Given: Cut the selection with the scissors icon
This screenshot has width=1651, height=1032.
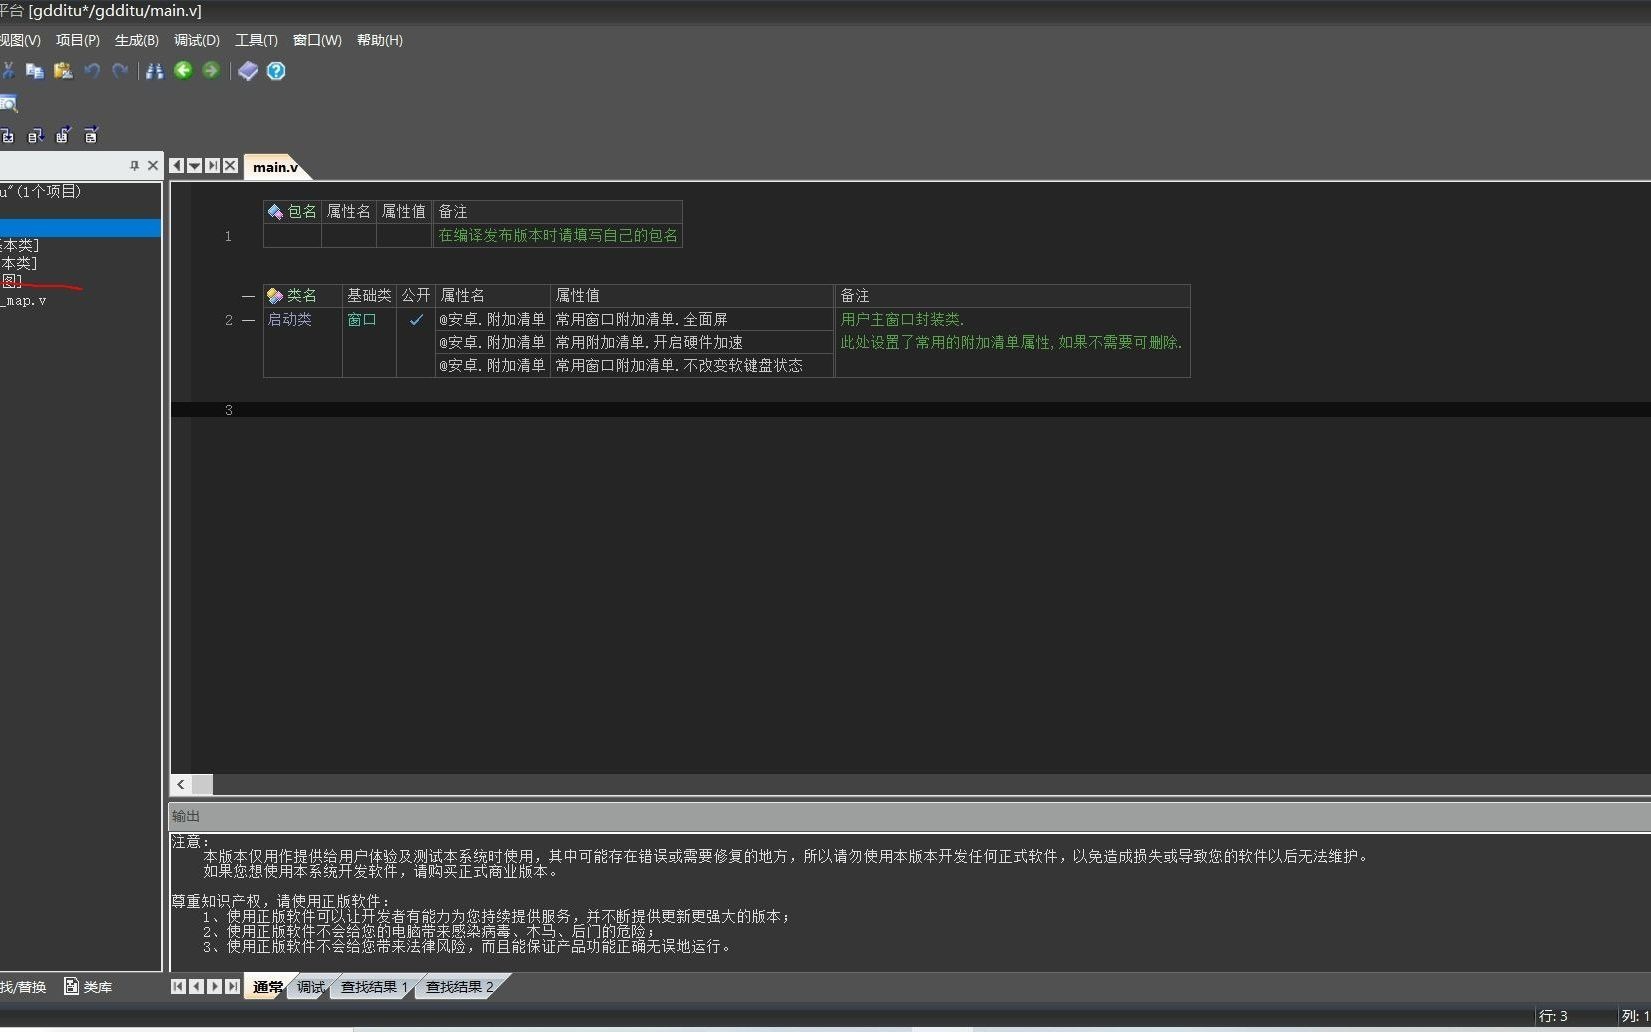Looking at the screenshot, I should click(8, 70).
